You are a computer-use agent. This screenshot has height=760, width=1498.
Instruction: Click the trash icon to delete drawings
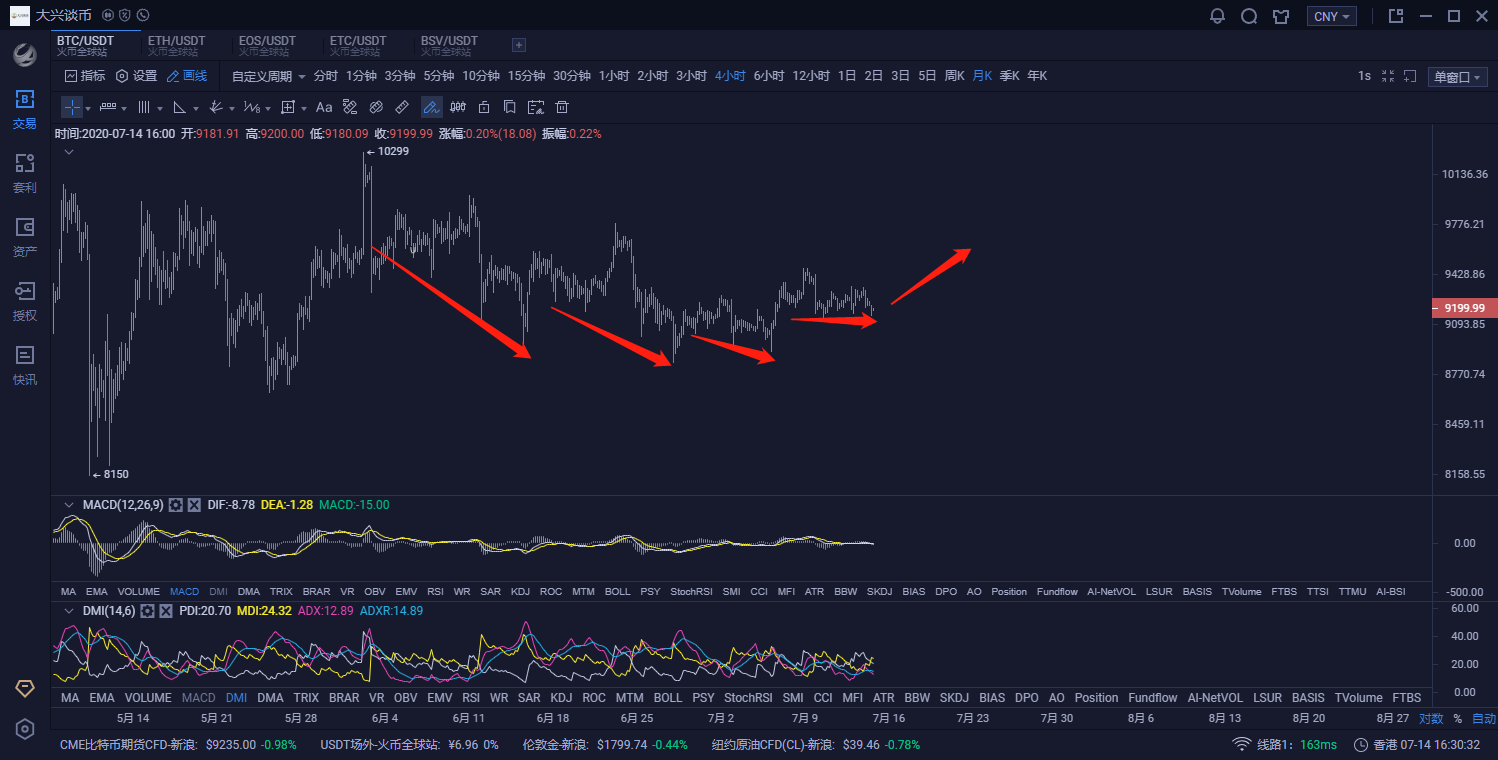562,107
